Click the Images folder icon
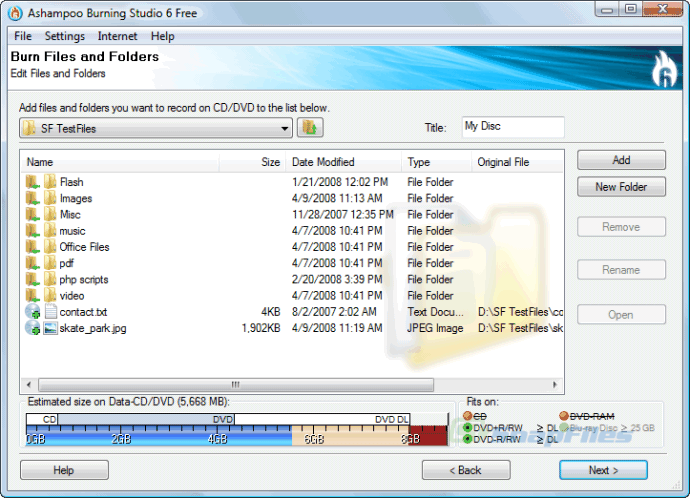The width and height of the screenshot is (690, 498). (50, 198)
